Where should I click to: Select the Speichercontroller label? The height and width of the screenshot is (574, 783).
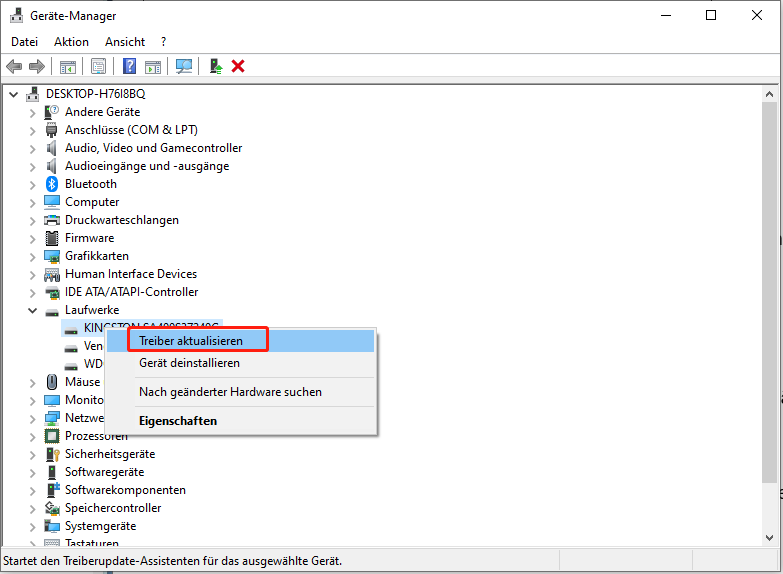coord(113,508)
